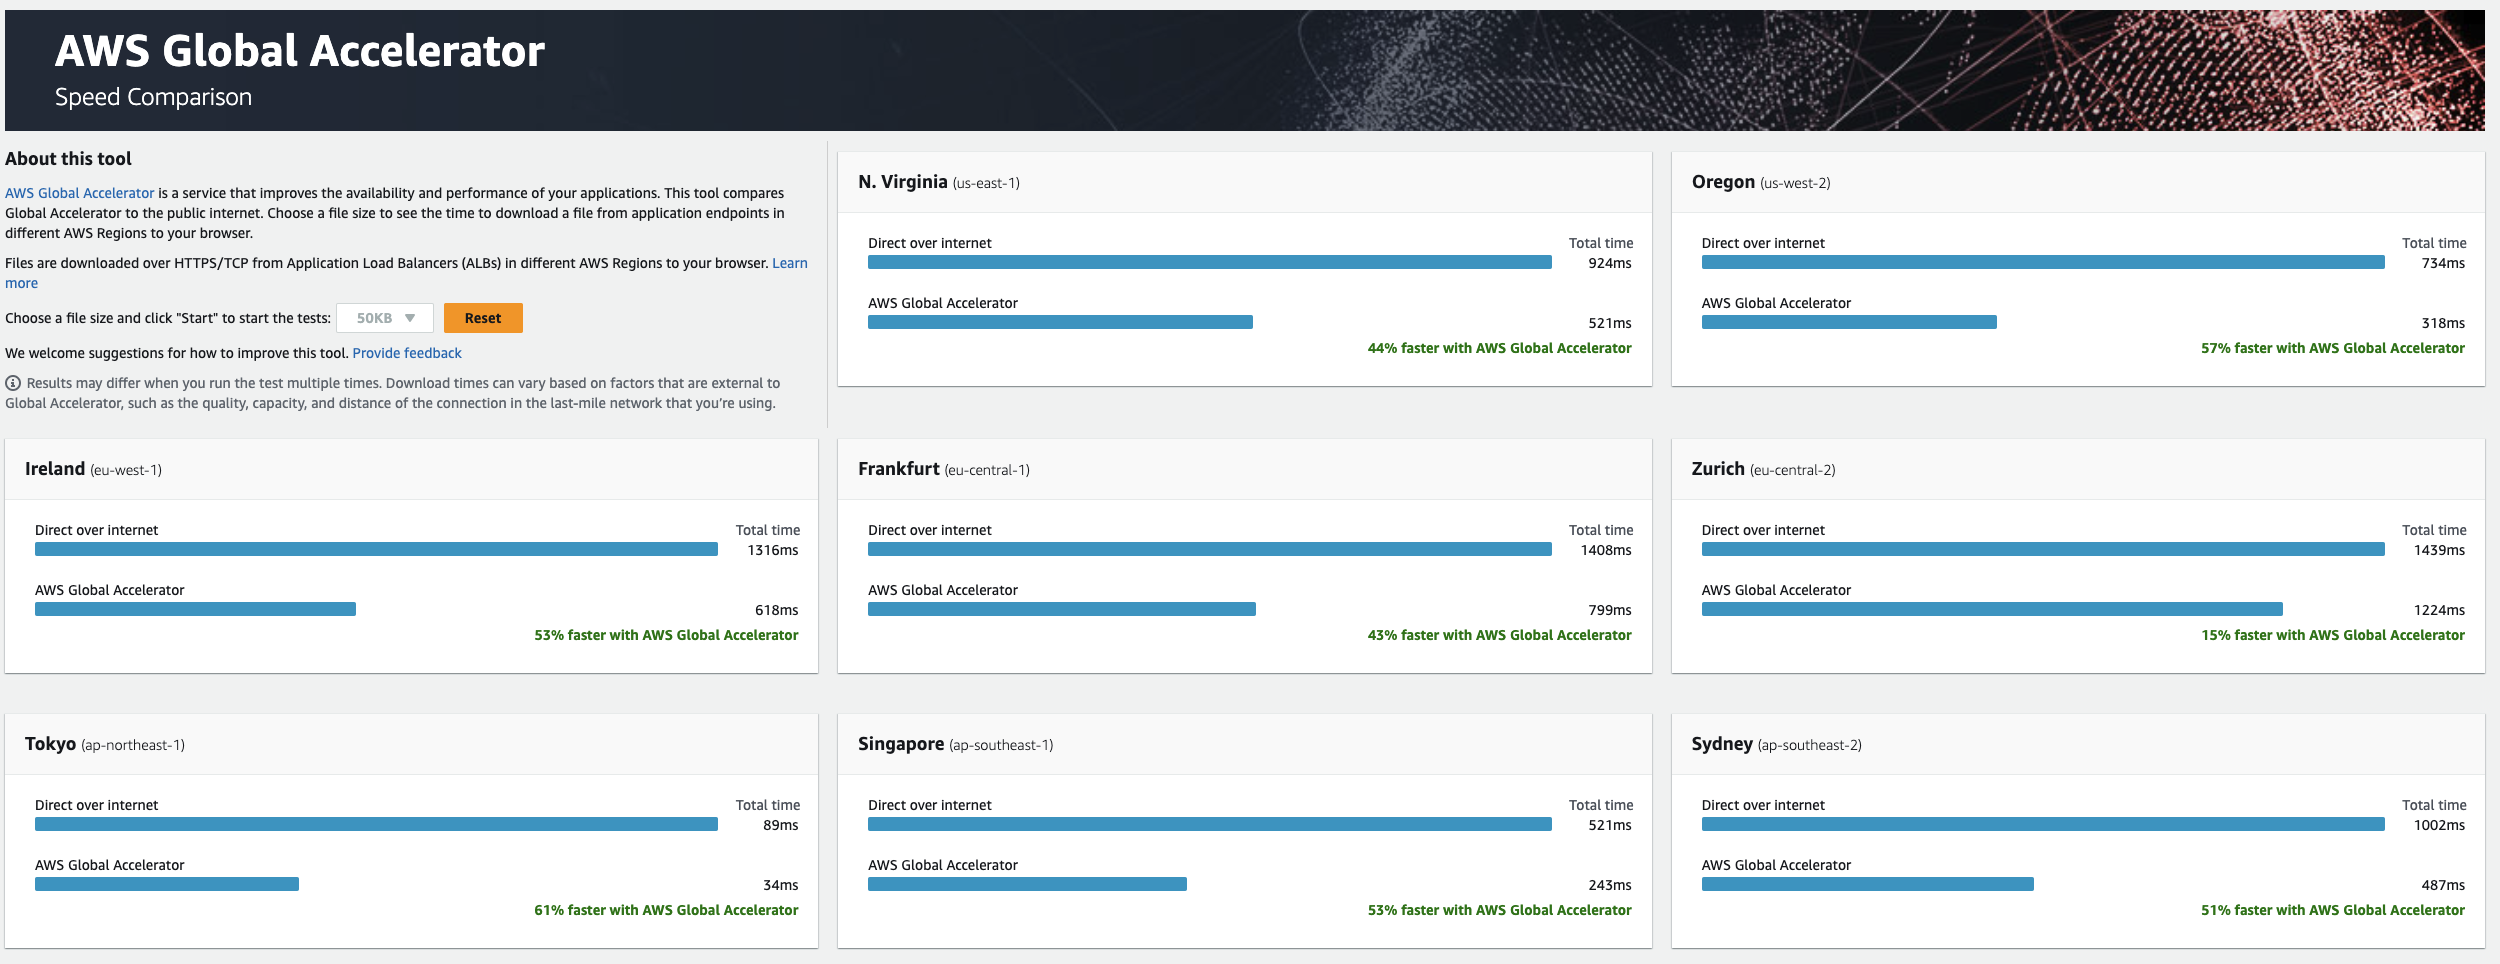Image resolution: width=2500 pixels, height=964 pixels.
Task: Click the 1439ms total time value
Action: (x=2439, y=550)
